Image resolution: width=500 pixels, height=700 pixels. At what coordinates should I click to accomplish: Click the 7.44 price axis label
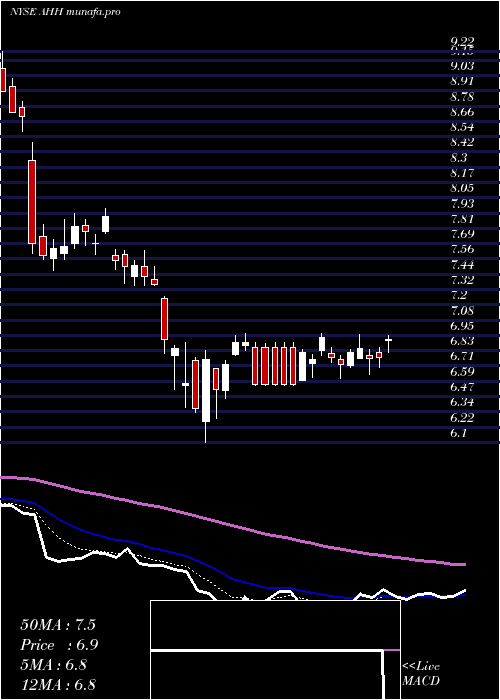(462, 265)
